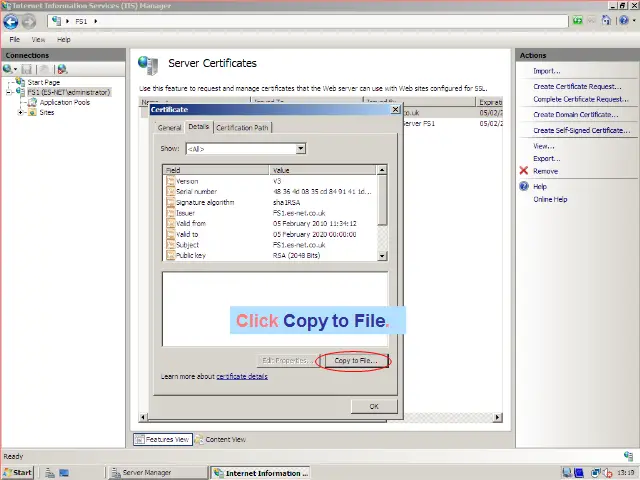The width and height of the screenshot is (640, 480).
Task: Click the Start Page icon in tree
Action: [x=21, y=82]
